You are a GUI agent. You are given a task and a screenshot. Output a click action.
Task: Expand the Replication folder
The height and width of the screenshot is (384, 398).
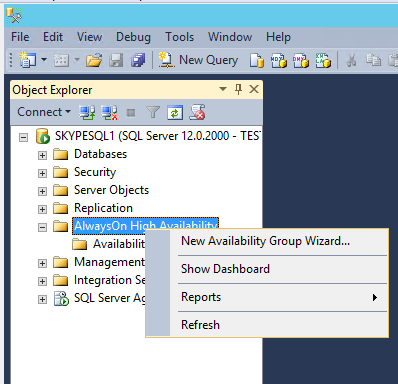[42, 209]
